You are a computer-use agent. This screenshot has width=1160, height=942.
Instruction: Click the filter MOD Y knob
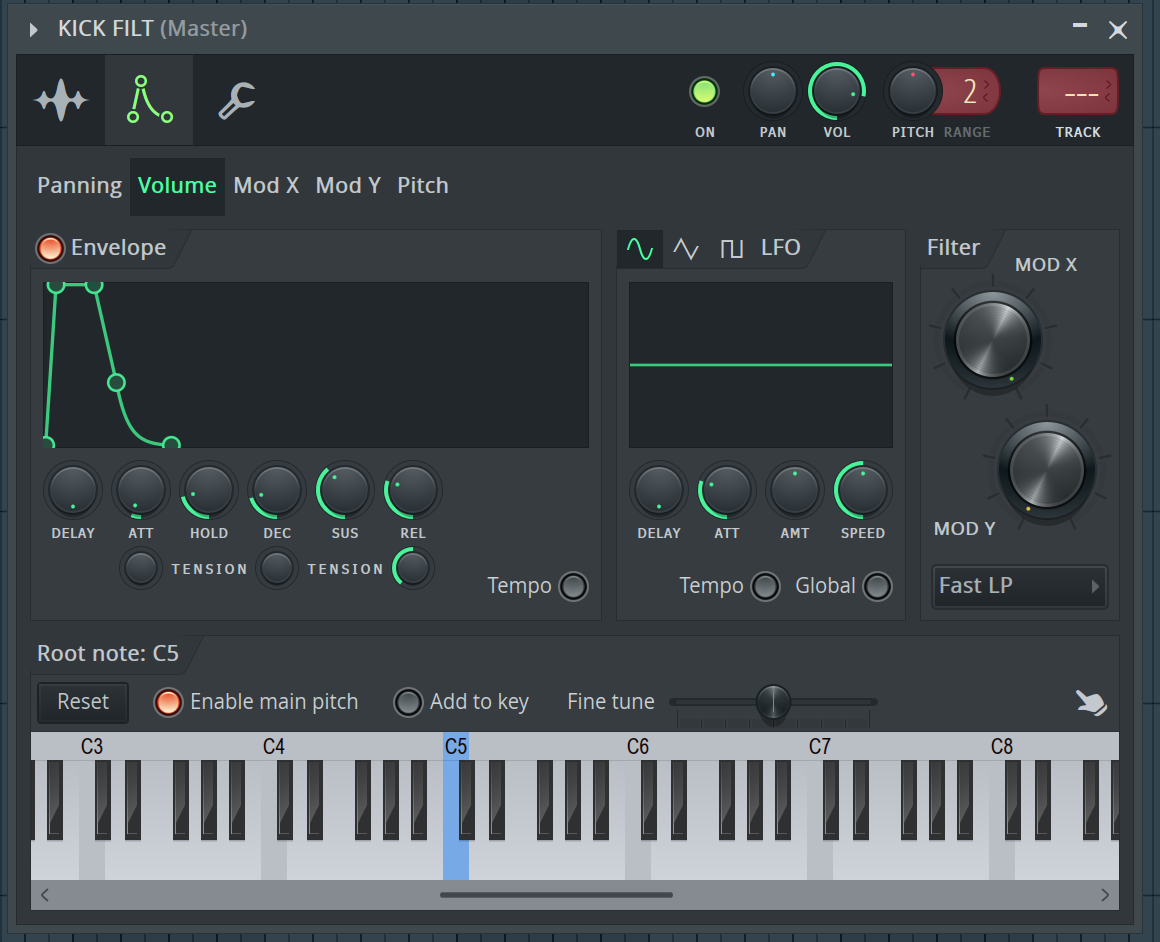1047,470
